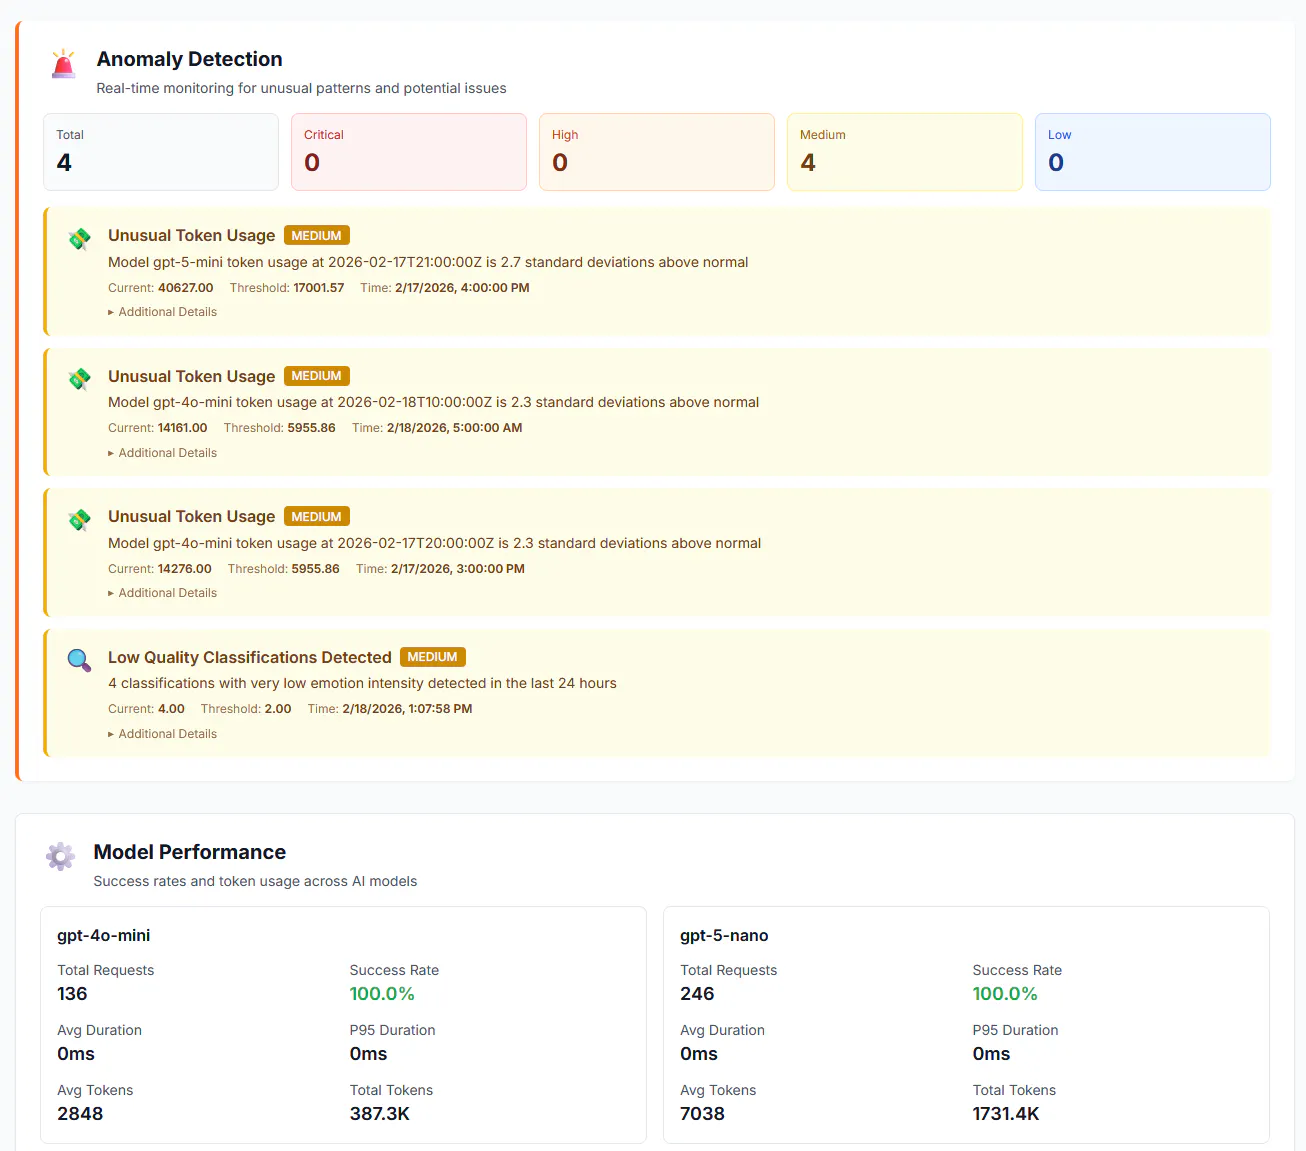The height and width of the screenshot is (1151, 1306).
Task: Click the real-time monitoring subtitle
Action: point(301,88)
